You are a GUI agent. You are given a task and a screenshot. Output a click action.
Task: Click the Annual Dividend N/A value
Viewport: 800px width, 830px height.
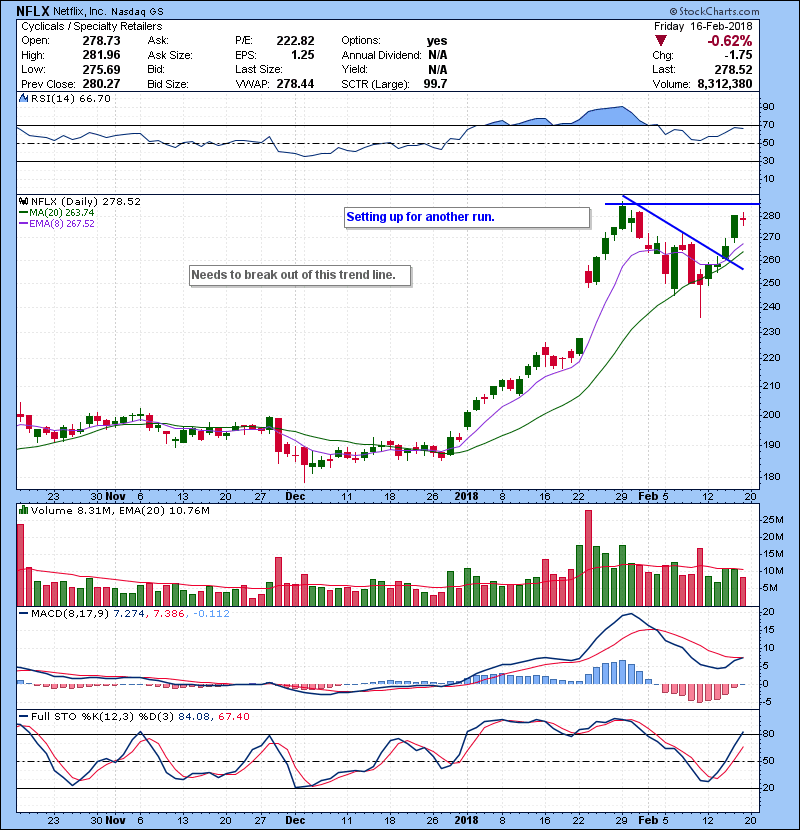click(x=438, y=55)
